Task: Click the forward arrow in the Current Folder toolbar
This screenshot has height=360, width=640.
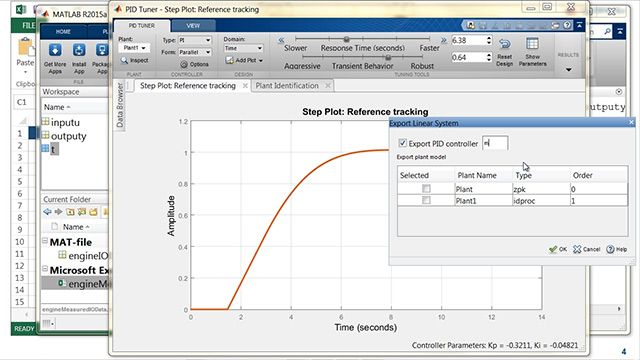Action: pos(58,211)
